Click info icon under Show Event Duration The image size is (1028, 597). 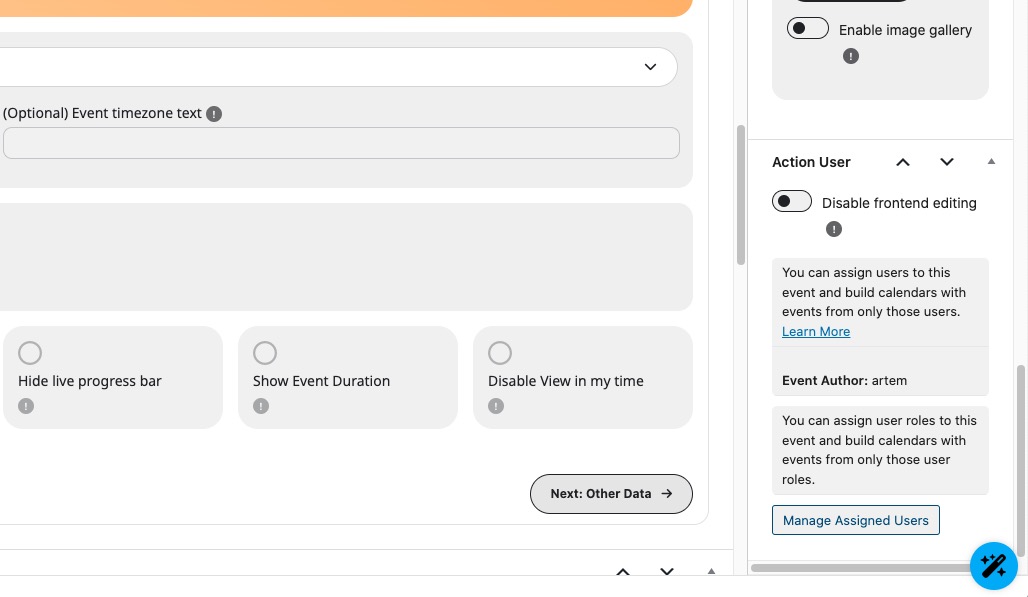point(261,406)
